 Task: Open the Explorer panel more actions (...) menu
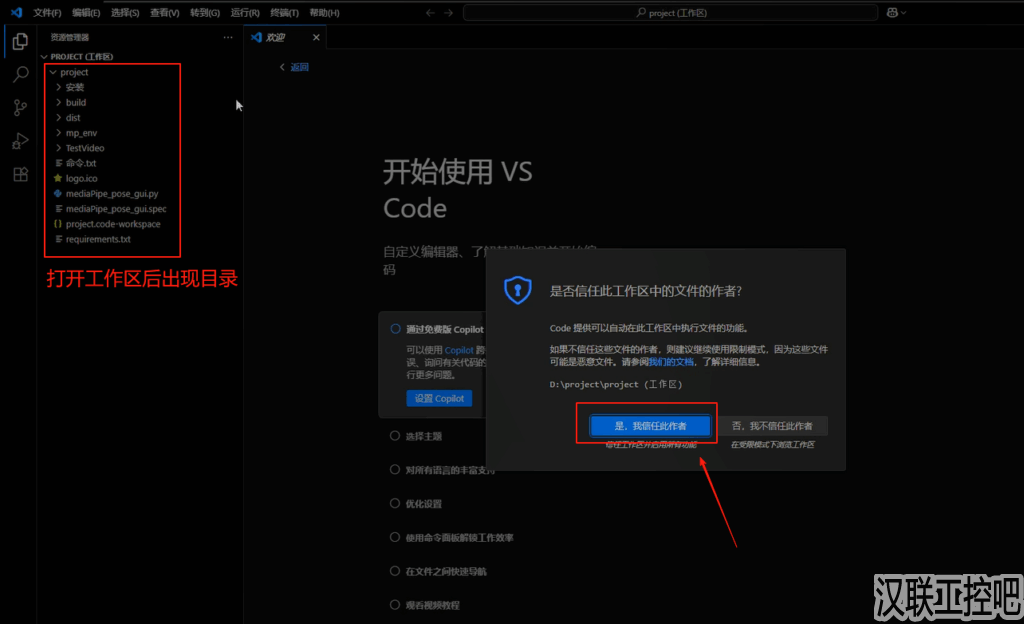(228, 37)
